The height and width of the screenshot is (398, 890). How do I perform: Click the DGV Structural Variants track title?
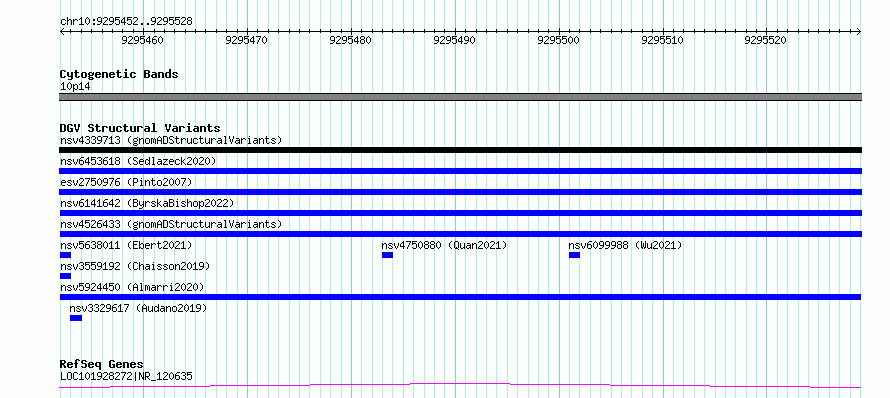[140, 128]
